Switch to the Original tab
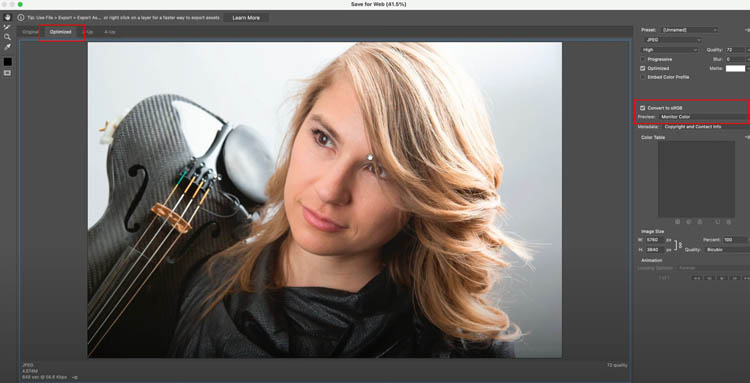This screenshot has width=750, height=383. click(x=31, y=32)
